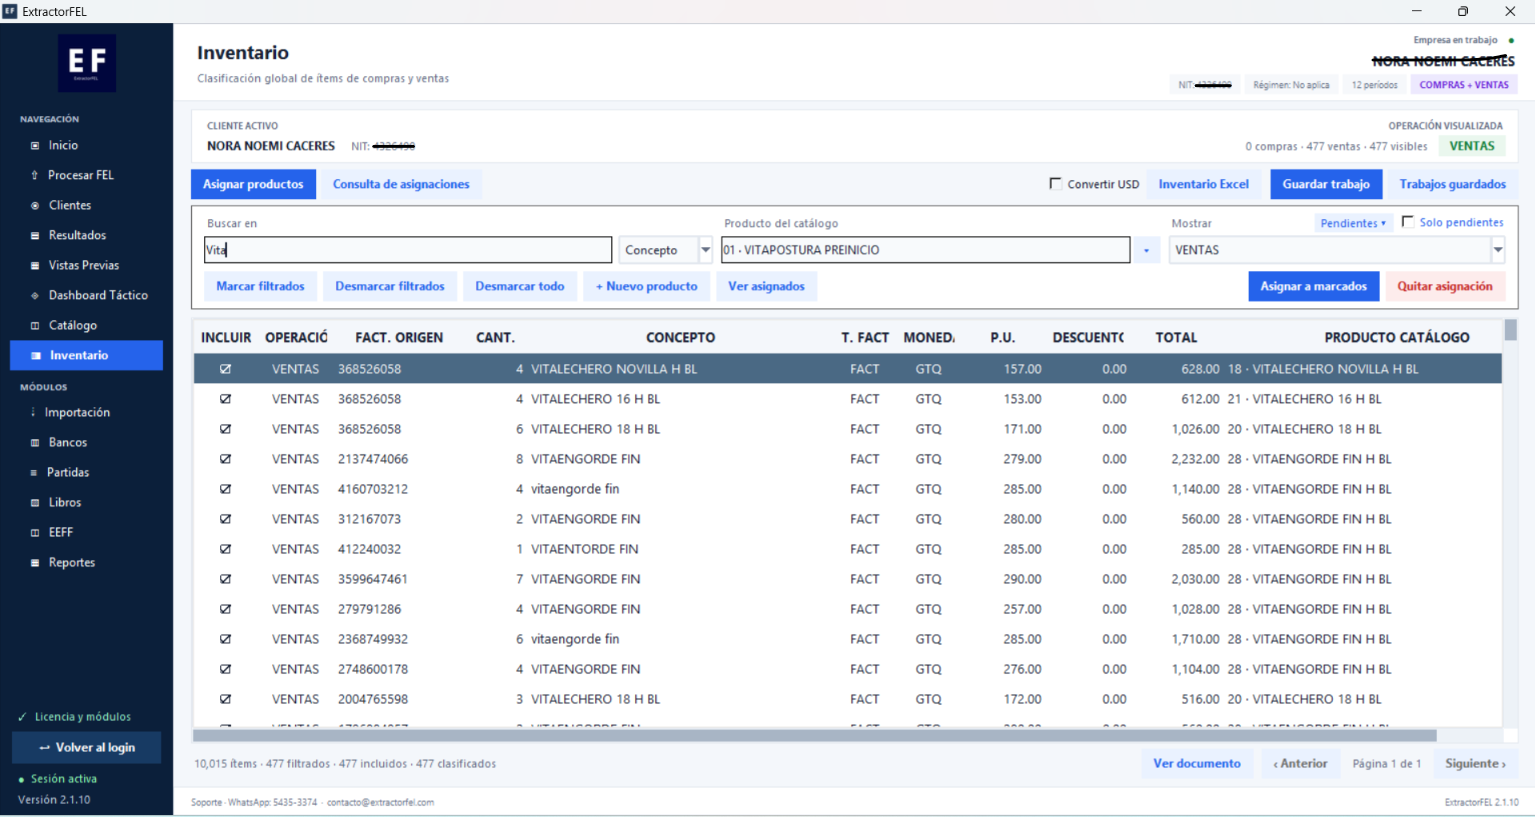Image resolution: width=1535 pixels, height=817 pixels.
Task: Uncheck Incluir for invoice 2137474066 row
Action: click(225, 459)
